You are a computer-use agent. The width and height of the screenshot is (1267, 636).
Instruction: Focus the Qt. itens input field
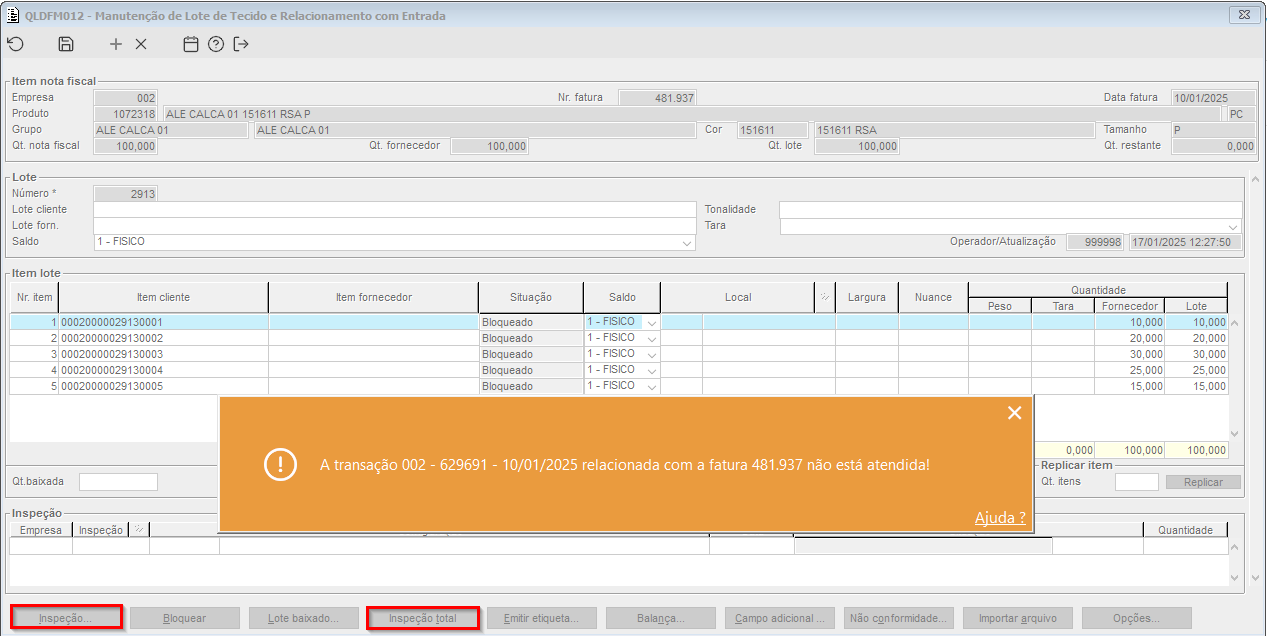1136,482
